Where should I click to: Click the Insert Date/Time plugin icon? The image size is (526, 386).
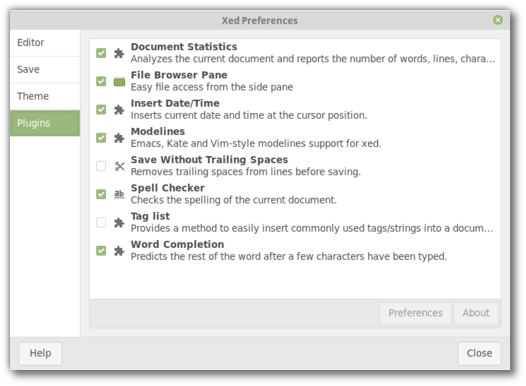point(119,110)
